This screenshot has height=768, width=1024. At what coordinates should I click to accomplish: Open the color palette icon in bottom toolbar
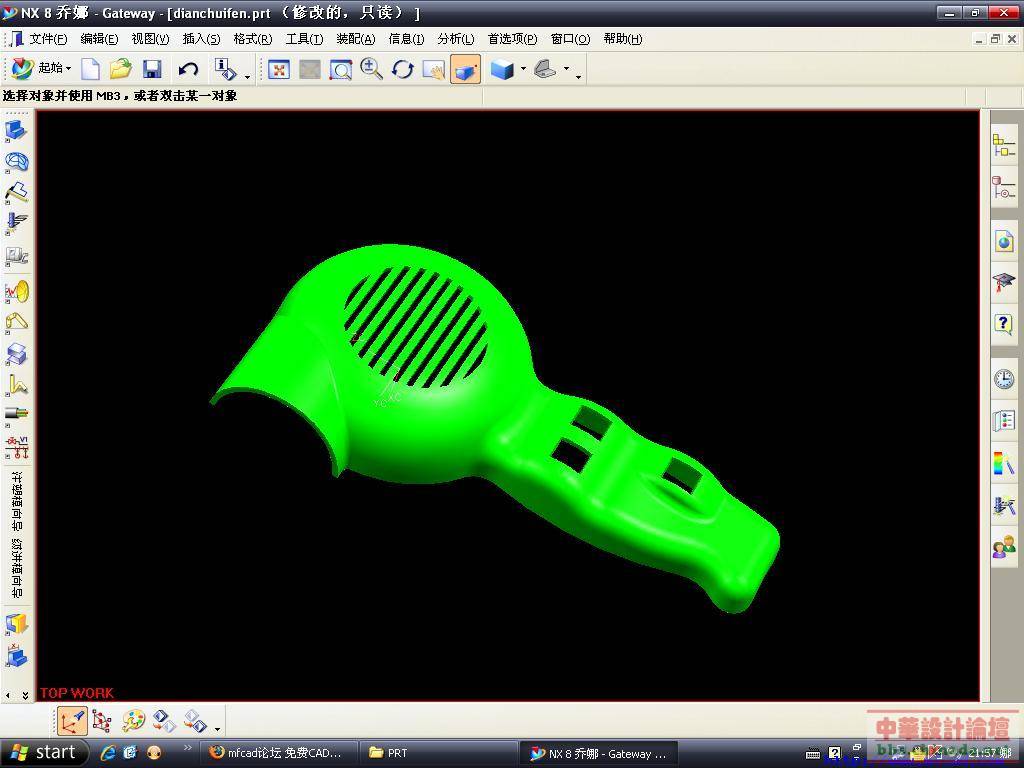133,721
